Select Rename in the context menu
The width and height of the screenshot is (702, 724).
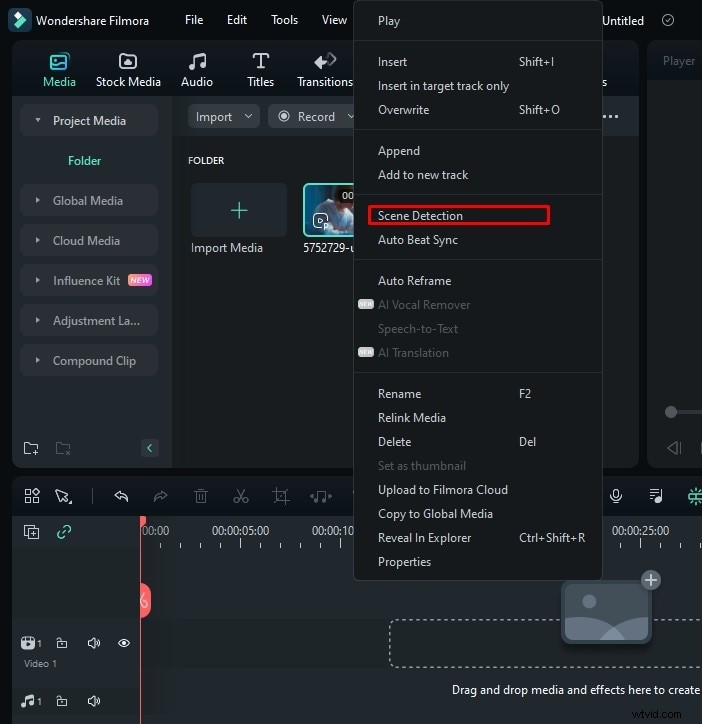[x=478, y=393]
